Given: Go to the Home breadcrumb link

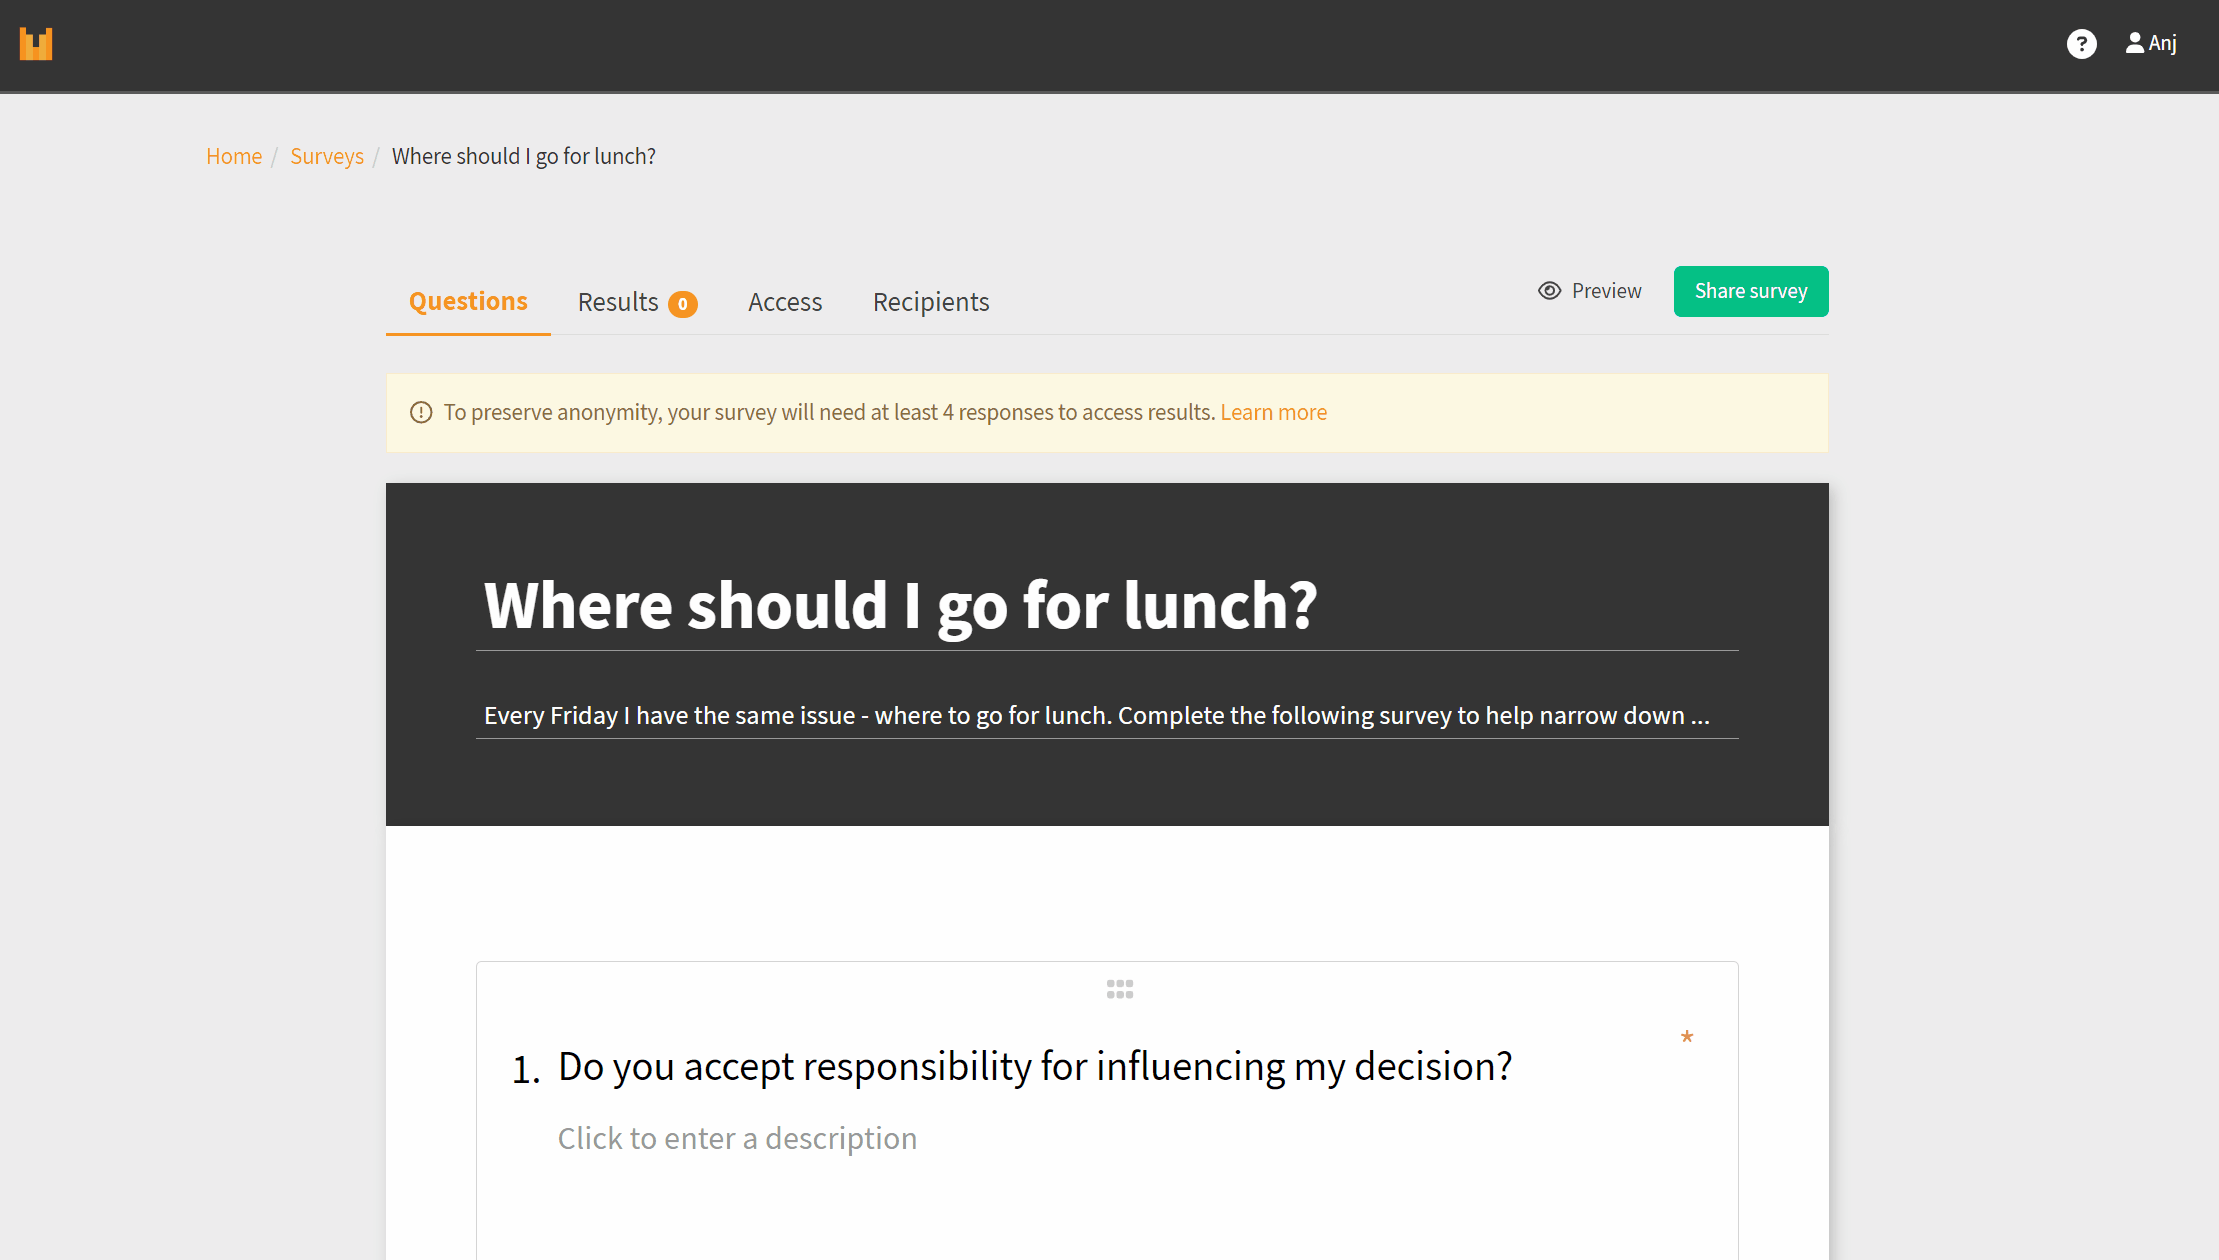Looking at the screenshot, I should (x=234, y=156).
